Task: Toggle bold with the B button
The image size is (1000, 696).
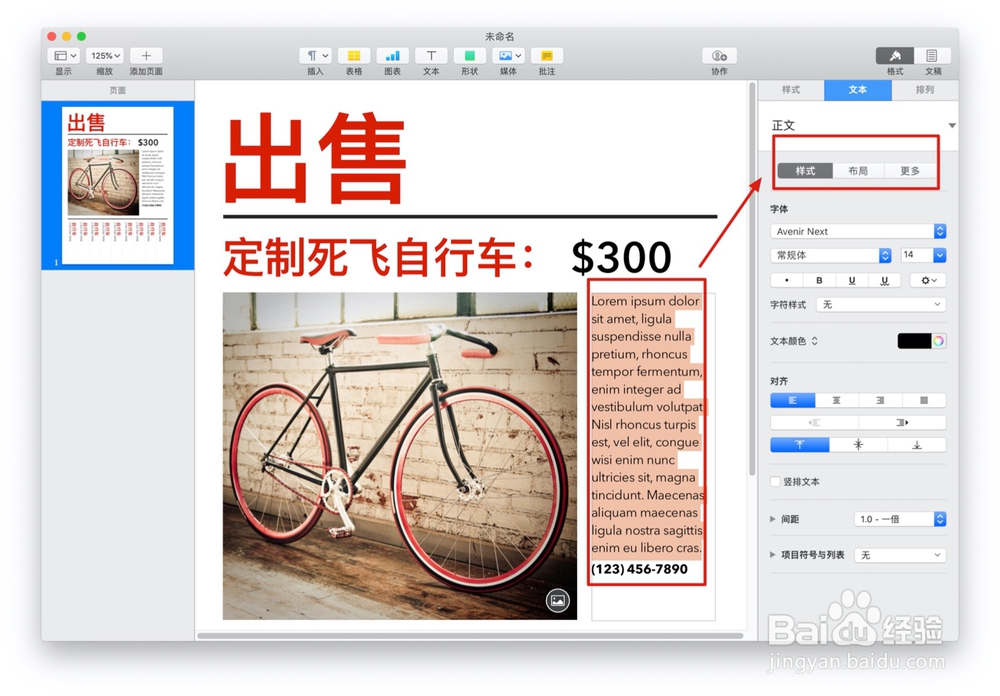Action: coord(819,280)
